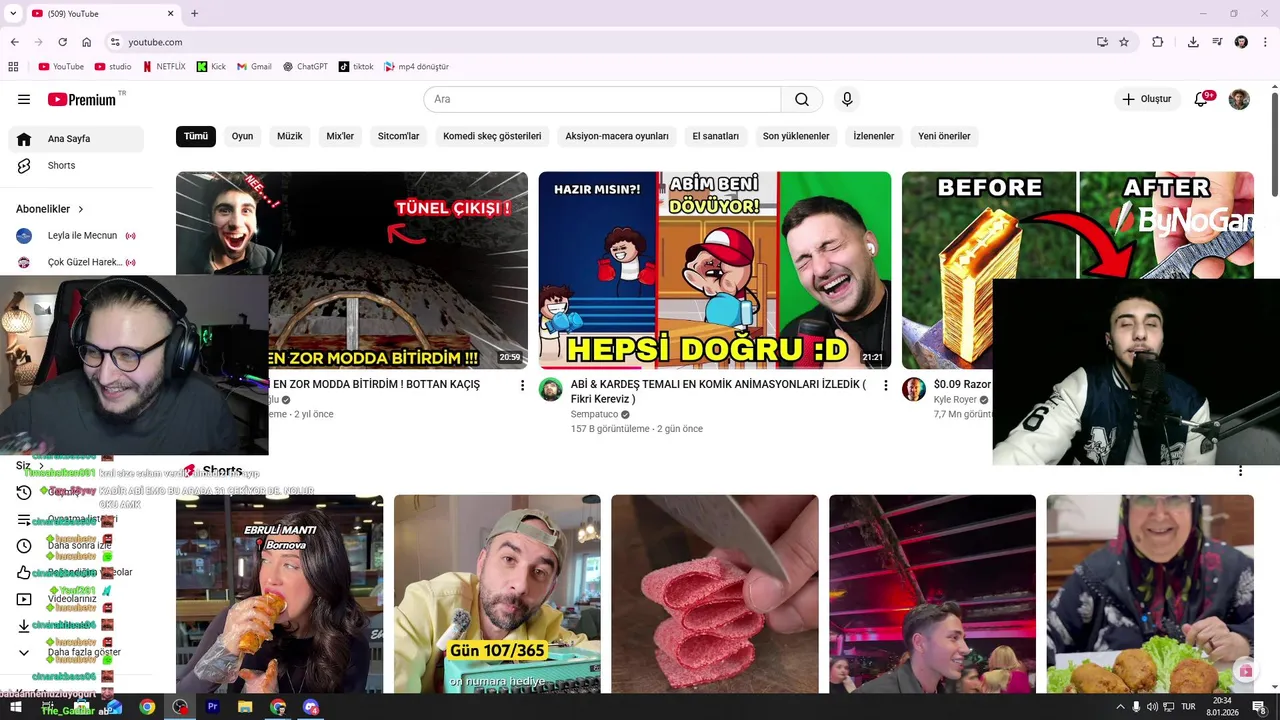
Task: Open Chrome extensions puzzle icon
Action: click(x=1158, y=42)
